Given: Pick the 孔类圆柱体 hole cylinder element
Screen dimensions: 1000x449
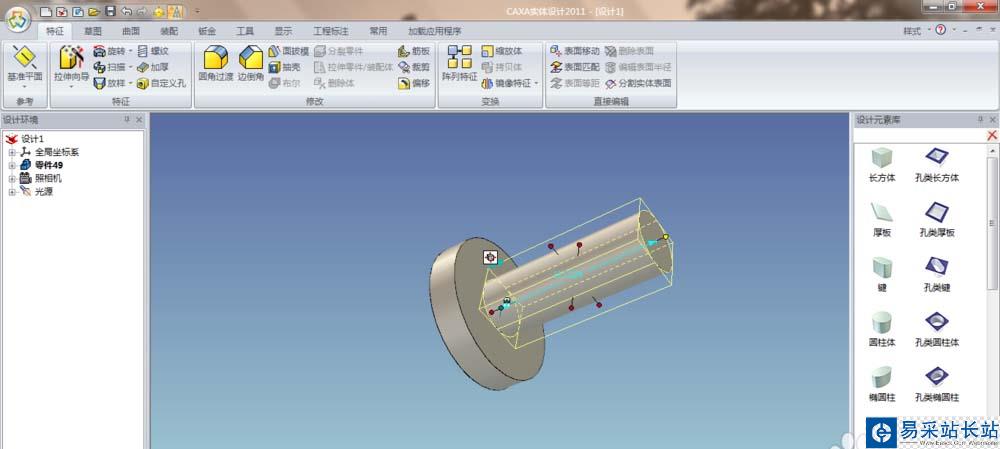Looking at the screenshot, I should pos(937,329).
